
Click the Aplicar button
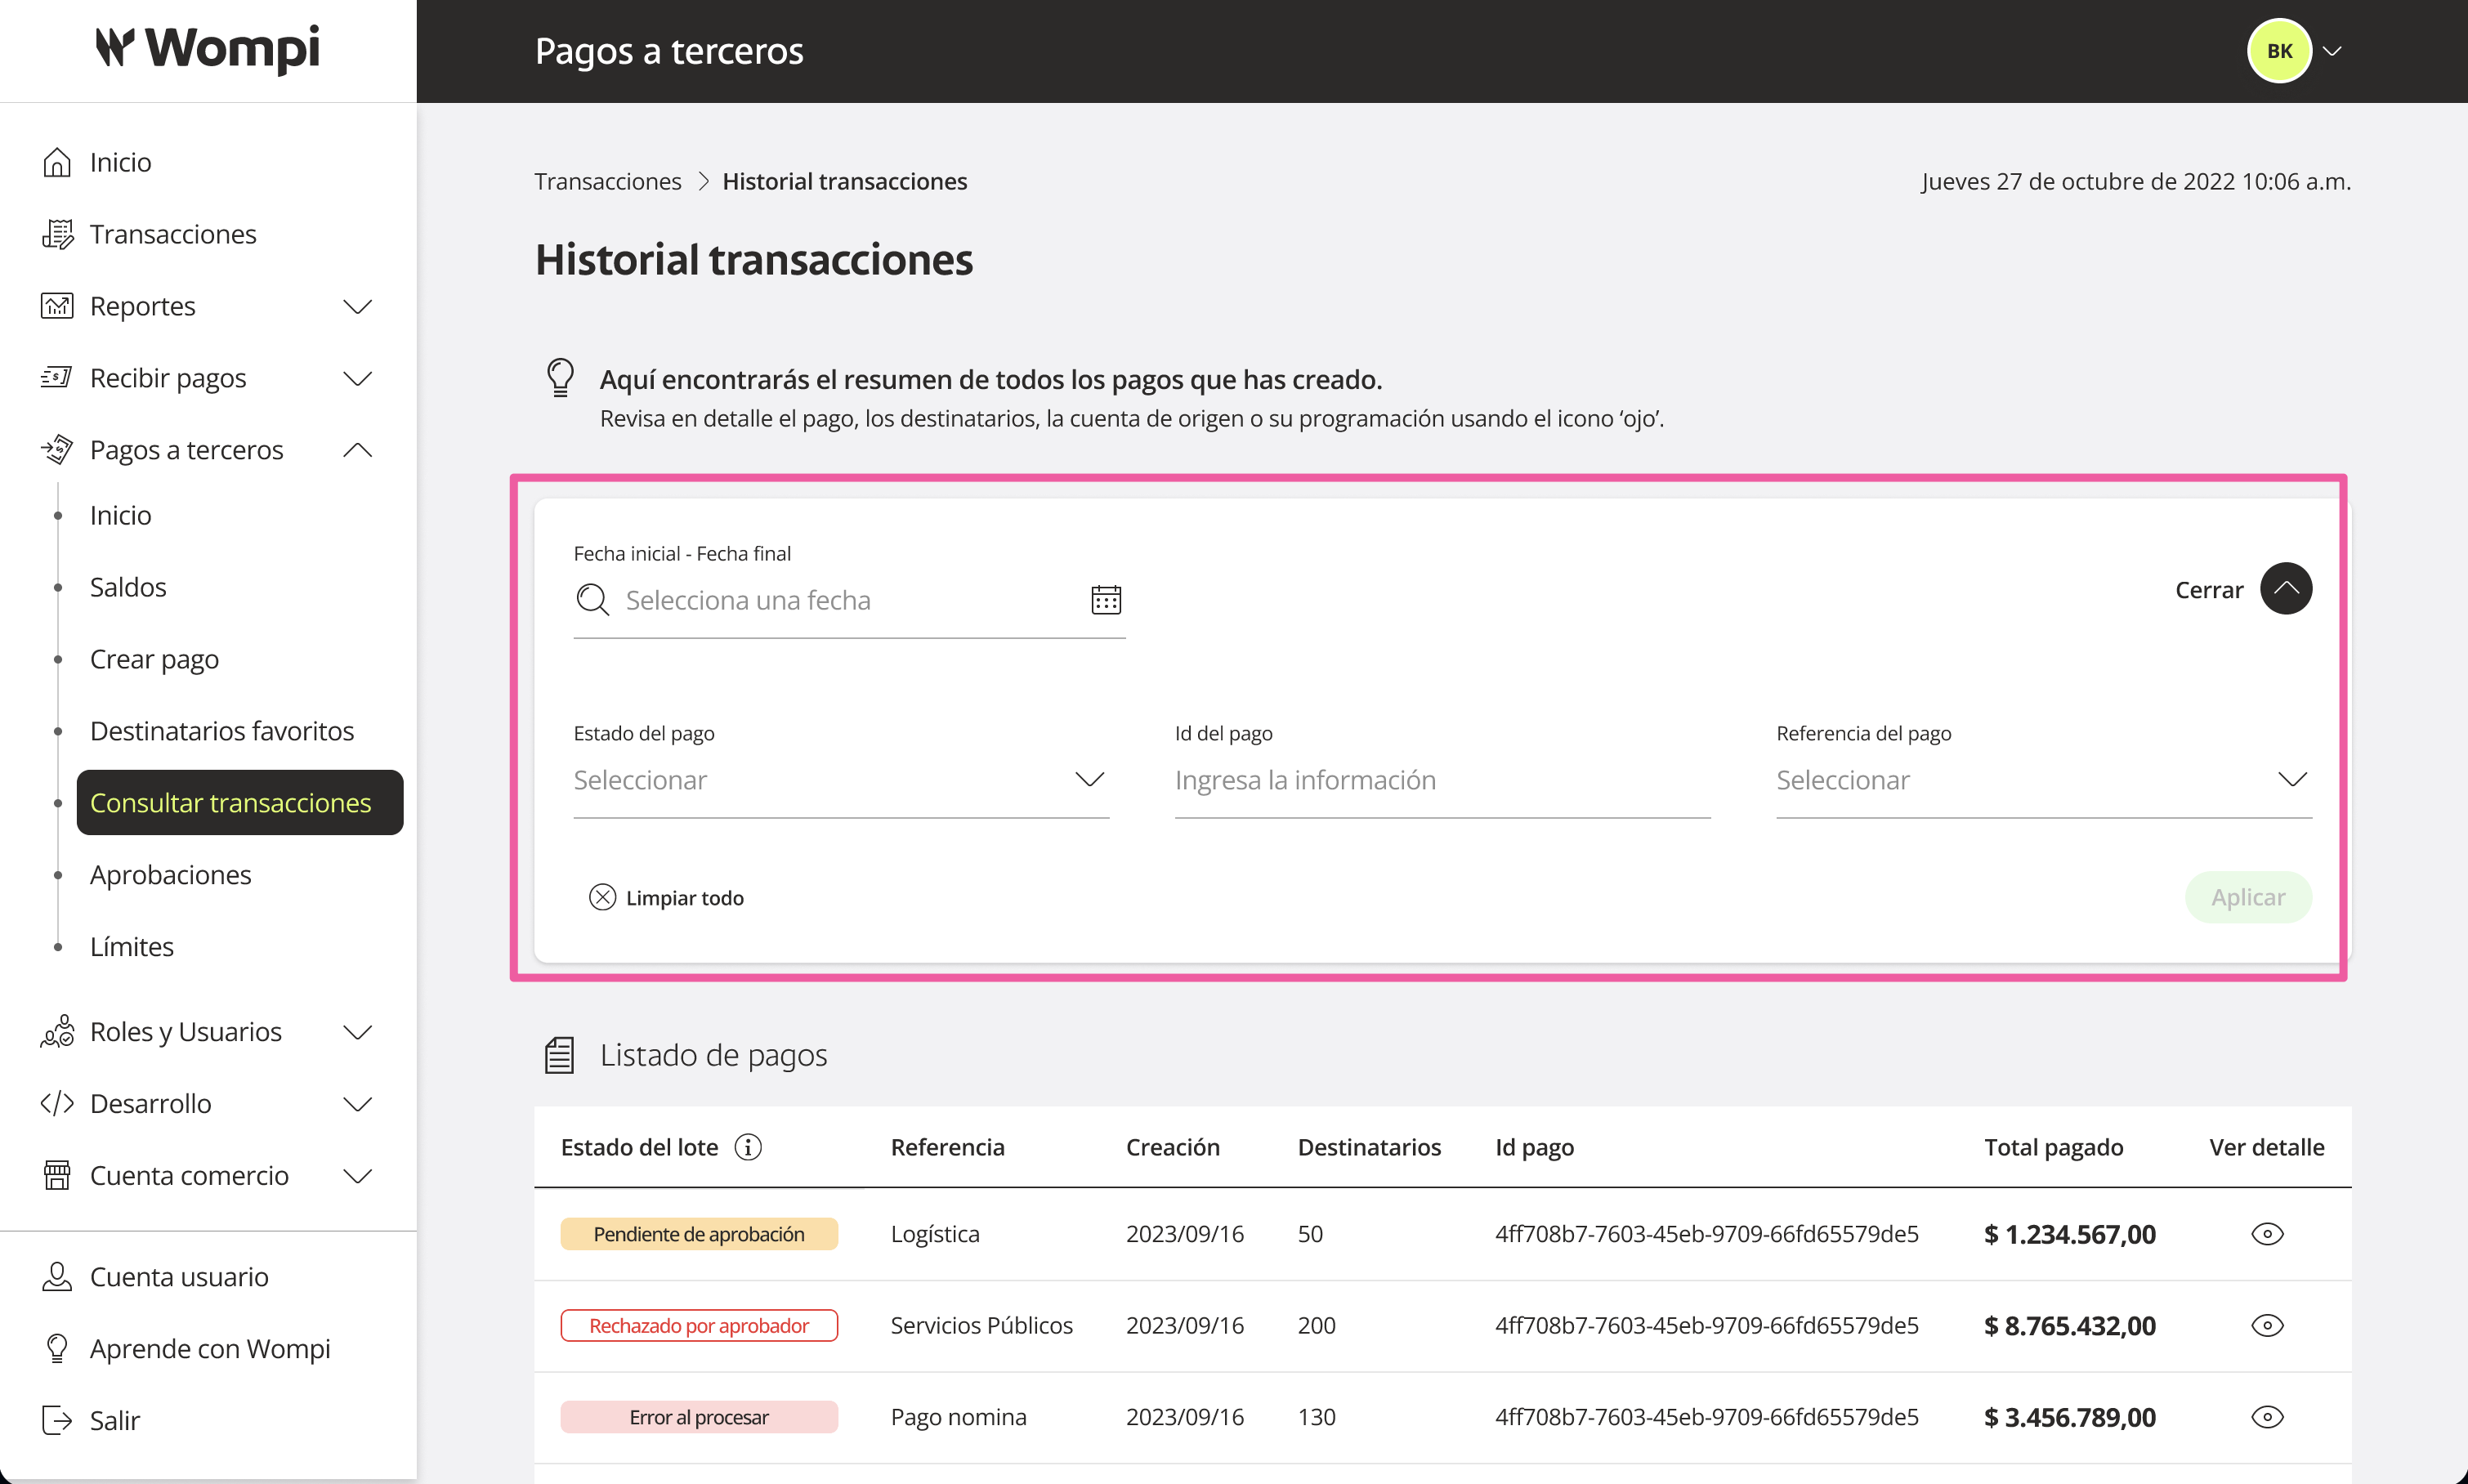(x=2248, y=897)
